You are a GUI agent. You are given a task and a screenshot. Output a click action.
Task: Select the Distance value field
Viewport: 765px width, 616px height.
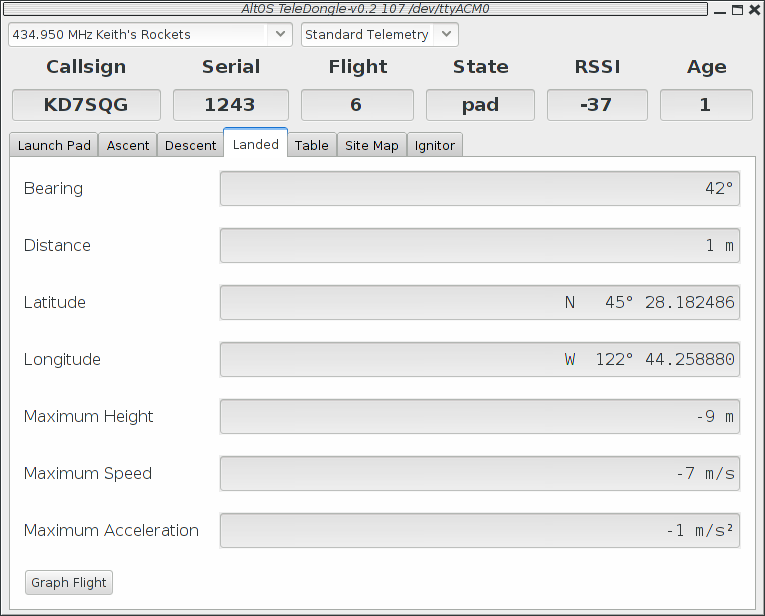tap(479, 245)
